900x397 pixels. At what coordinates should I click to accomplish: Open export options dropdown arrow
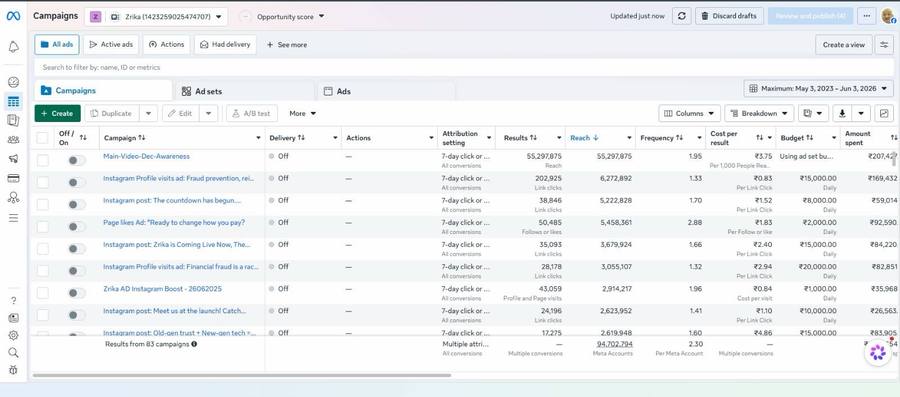coord(861,114)
